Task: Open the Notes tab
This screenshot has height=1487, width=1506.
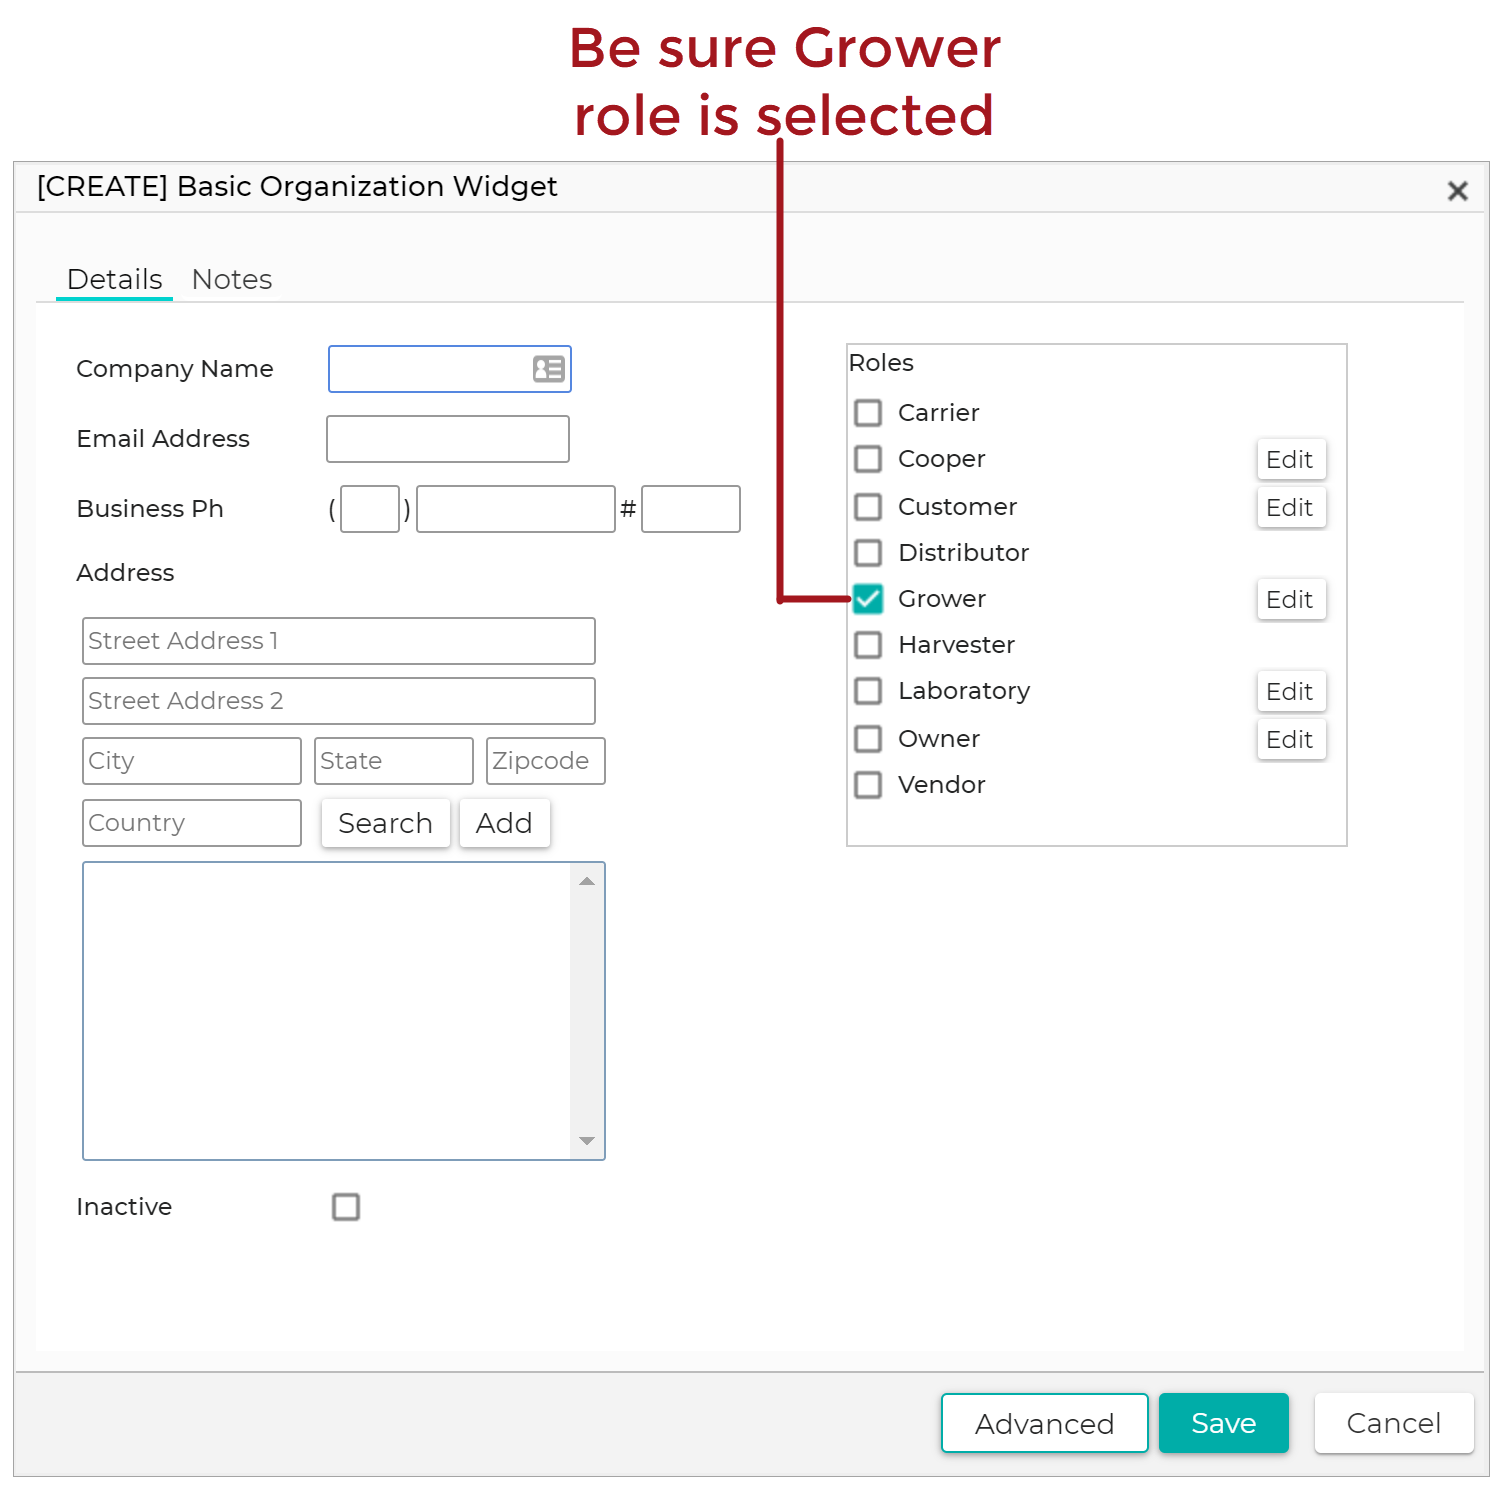Action: coord(232,279)
